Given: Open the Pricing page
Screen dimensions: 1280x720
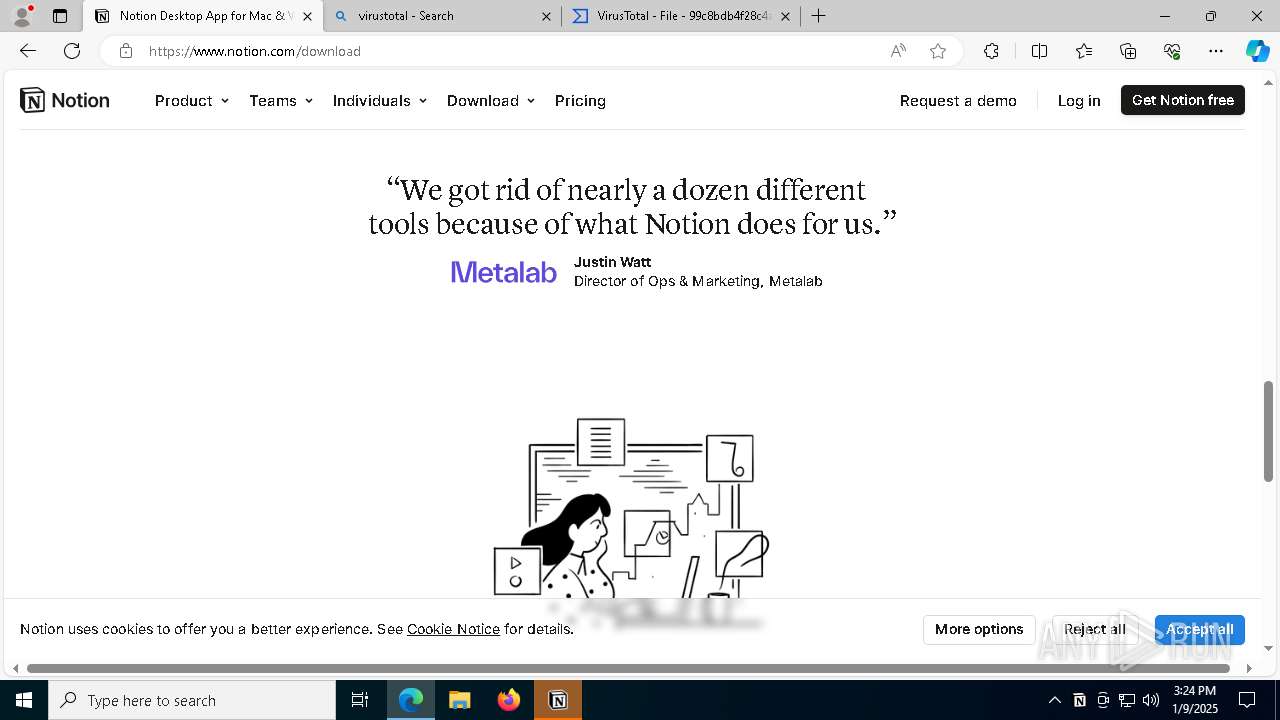Looking at the screenshot, I should point(580,100).
